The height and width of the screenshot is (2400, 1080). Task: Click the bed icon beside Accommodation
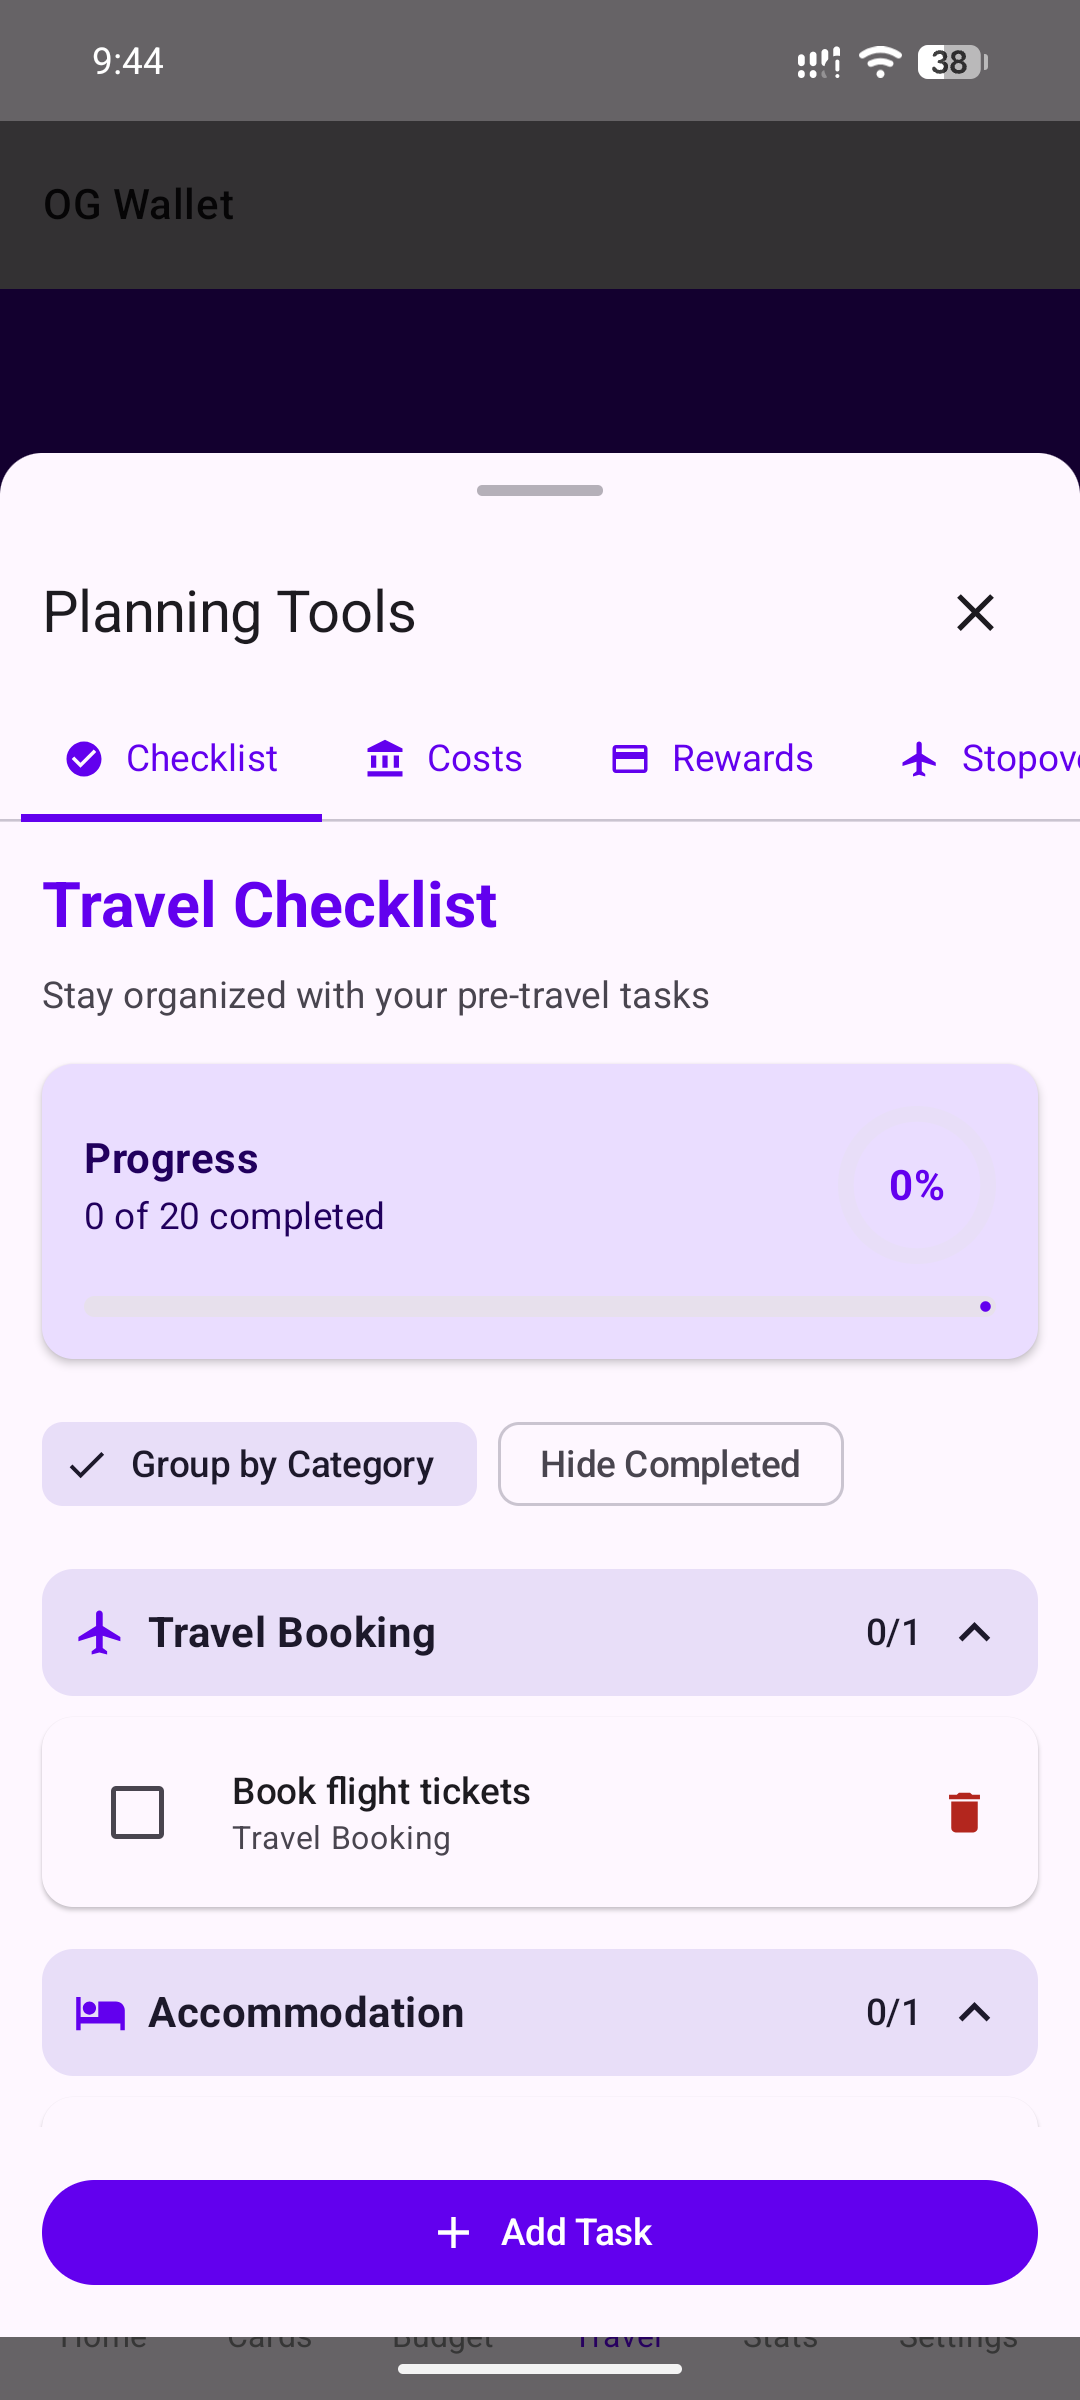coord(100,2013)
